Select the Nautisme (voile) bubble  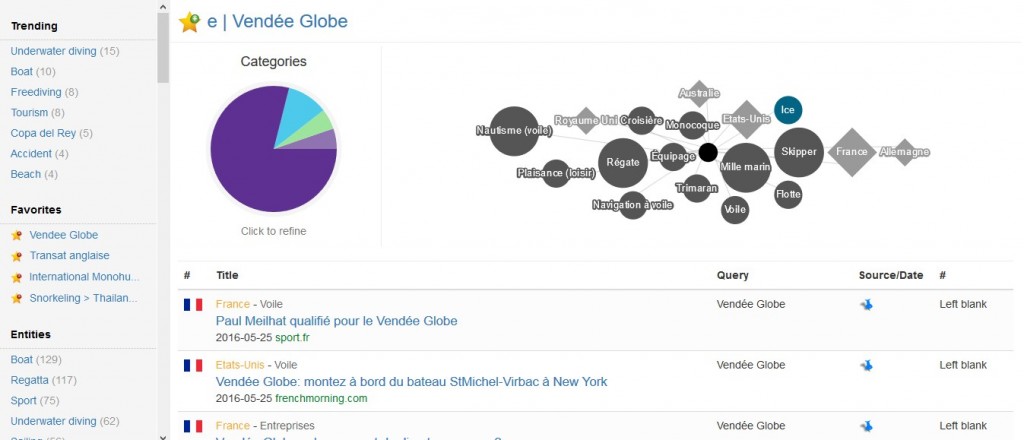point(514,131)
